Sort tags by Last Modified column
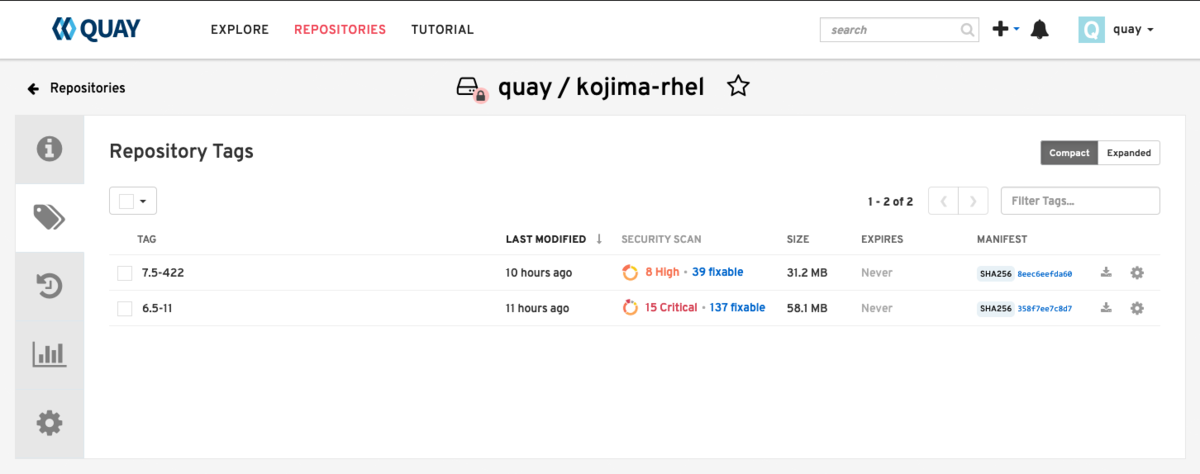The image size is (1200, 474). pos(546,239)
